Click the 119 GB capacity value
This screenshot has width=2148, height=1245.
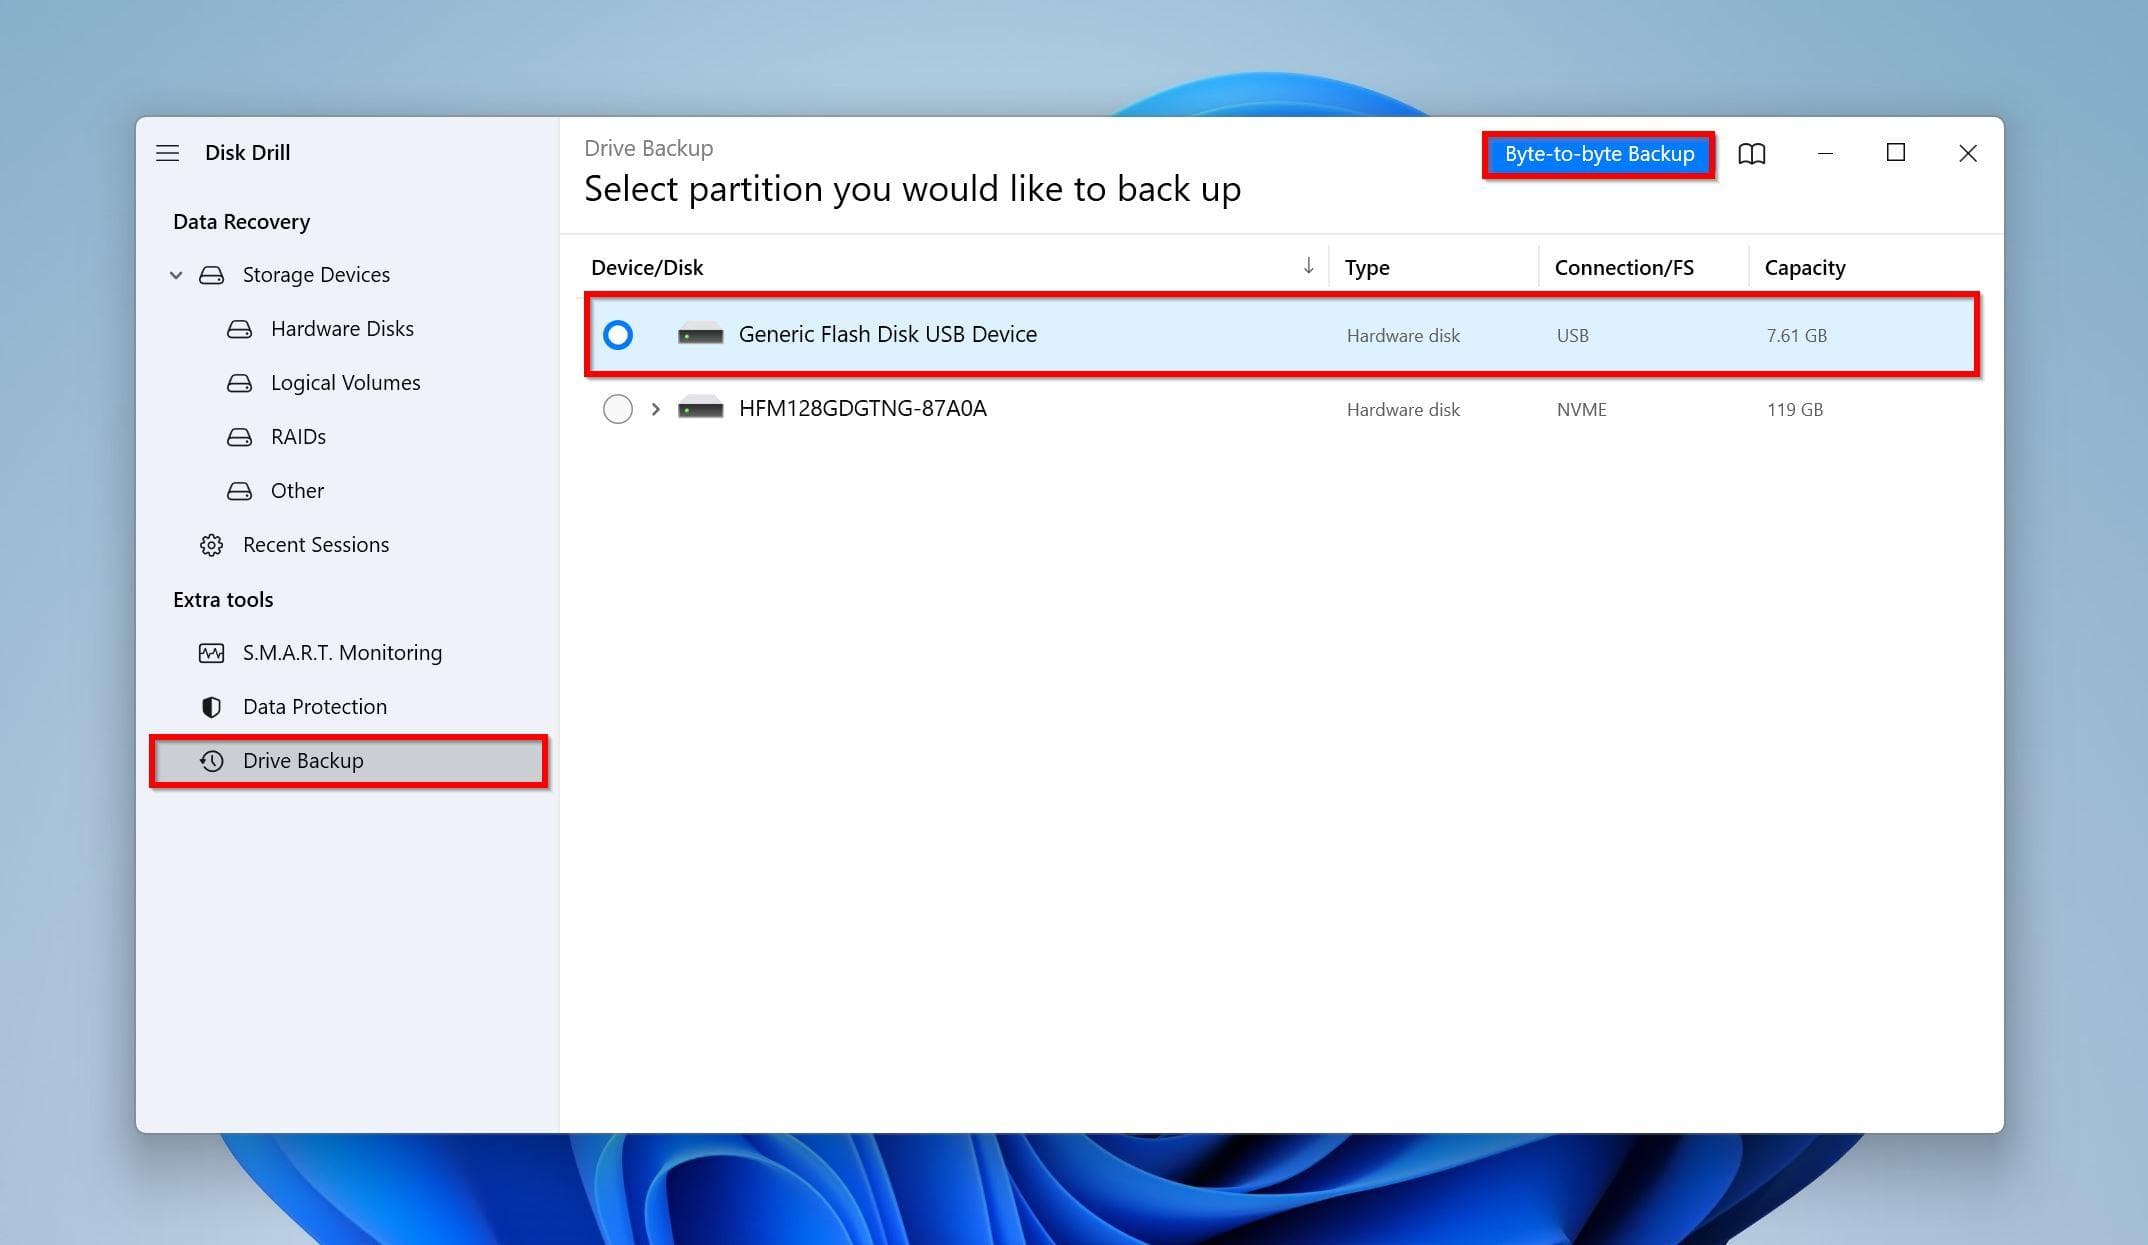pos(1794,410)
